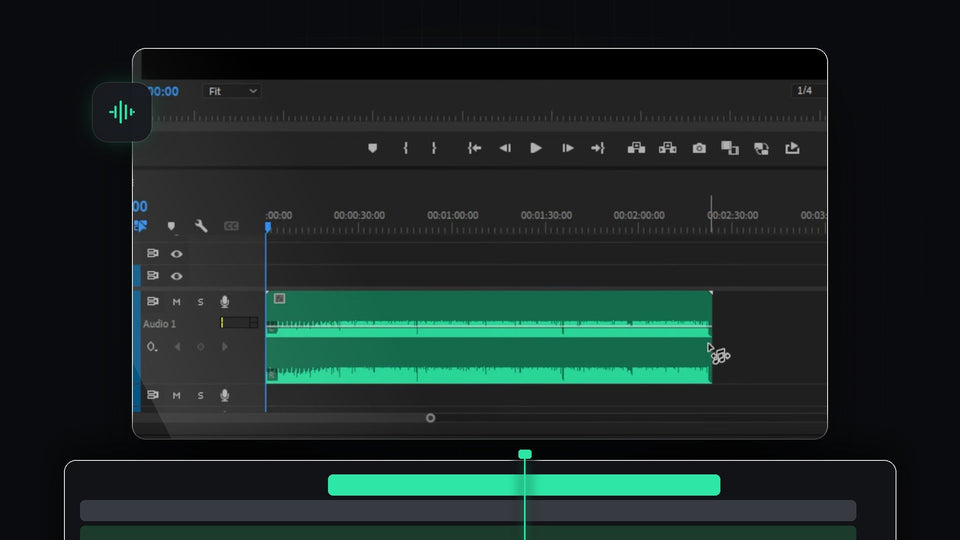
Task: Click the 00:01:00:00 mark on the time ruler
Action: (x=452, y=216)
